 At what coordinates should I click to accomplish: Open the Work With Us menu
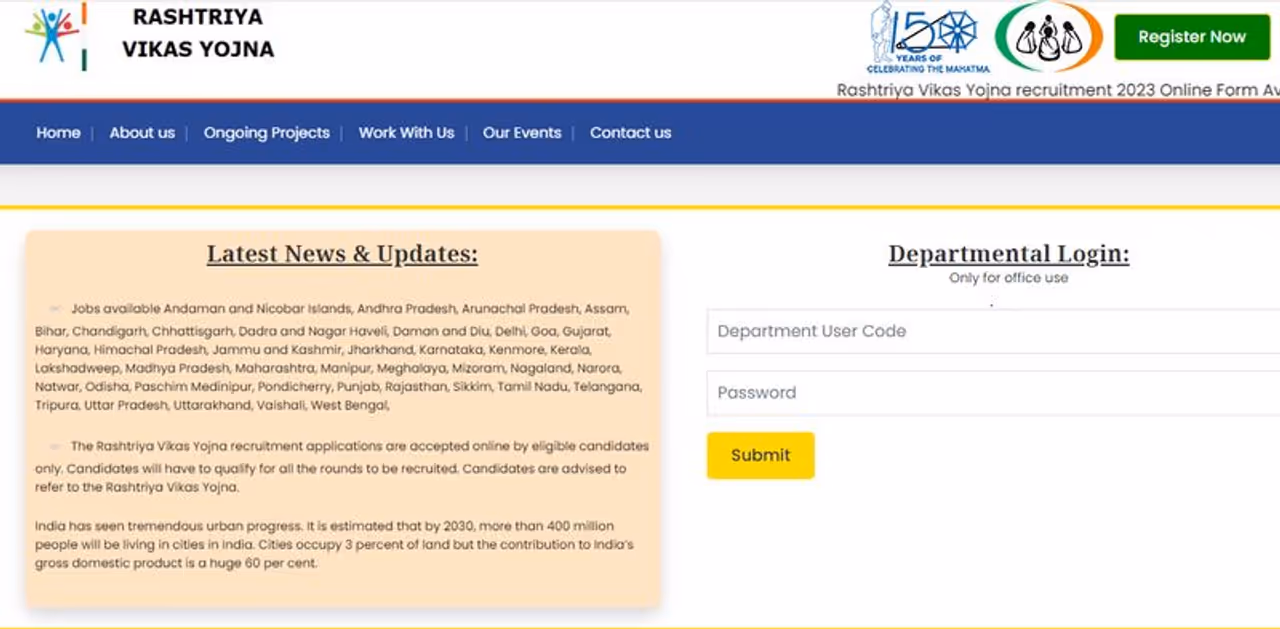406,133
